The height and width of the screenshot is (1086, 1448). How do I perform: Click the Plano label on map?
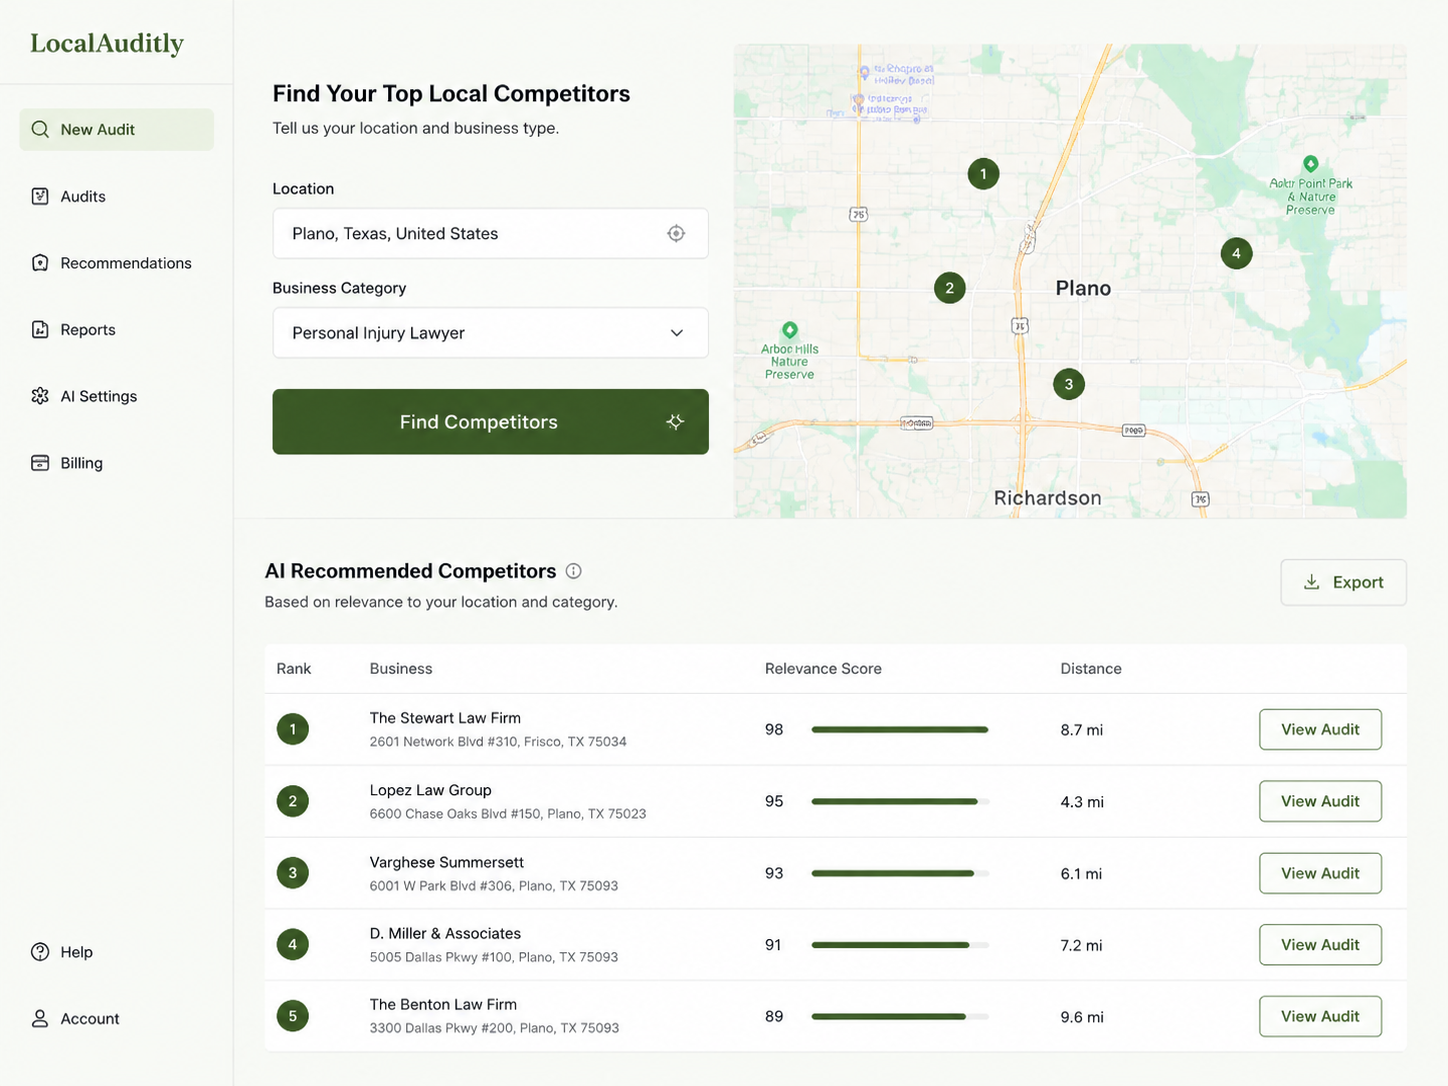[x=1083, y=288]
